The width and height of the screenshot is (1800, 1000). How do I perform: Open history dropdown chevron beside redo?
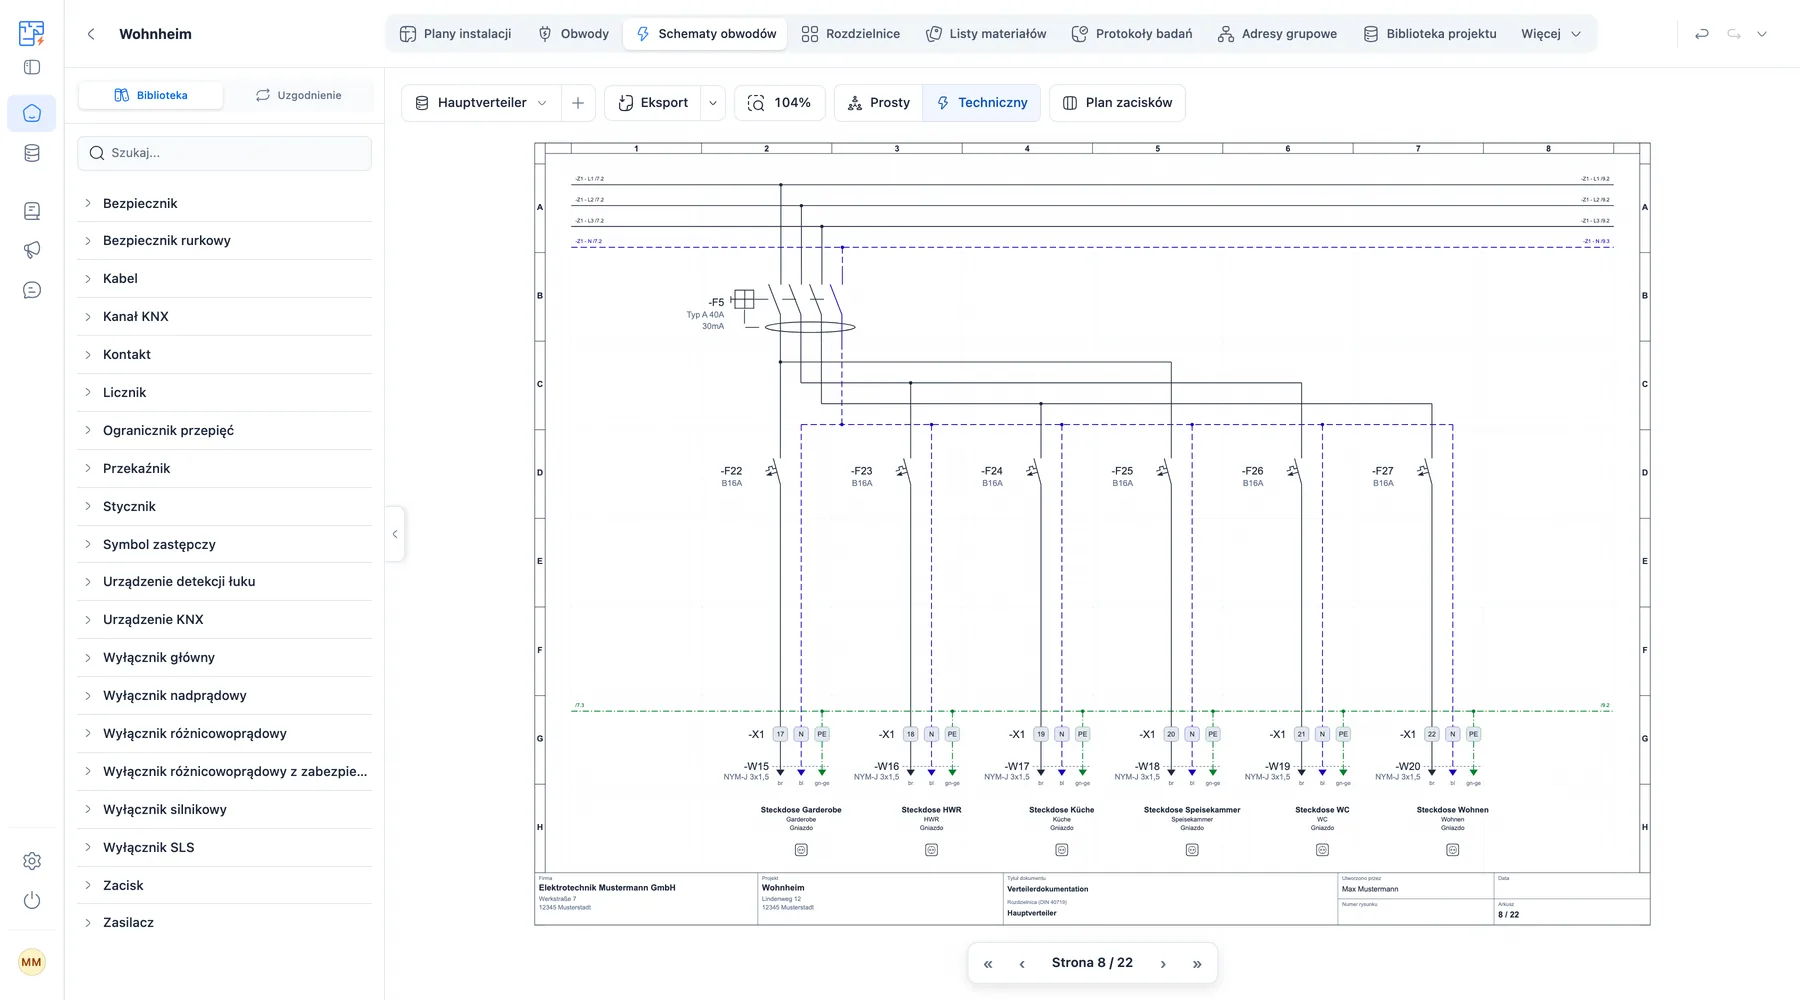click(x=1762, y=34)
